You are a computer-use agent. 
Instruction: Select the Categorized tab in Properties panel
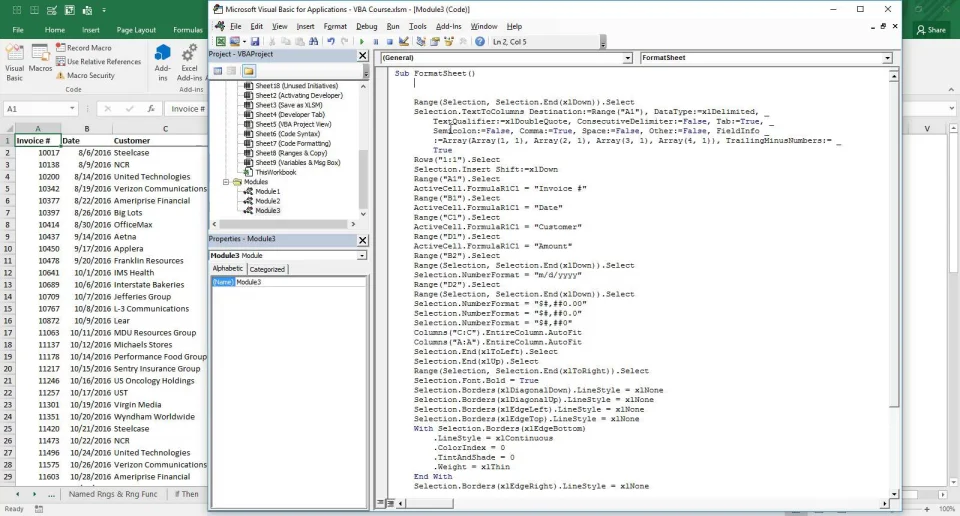pos(267,269)
